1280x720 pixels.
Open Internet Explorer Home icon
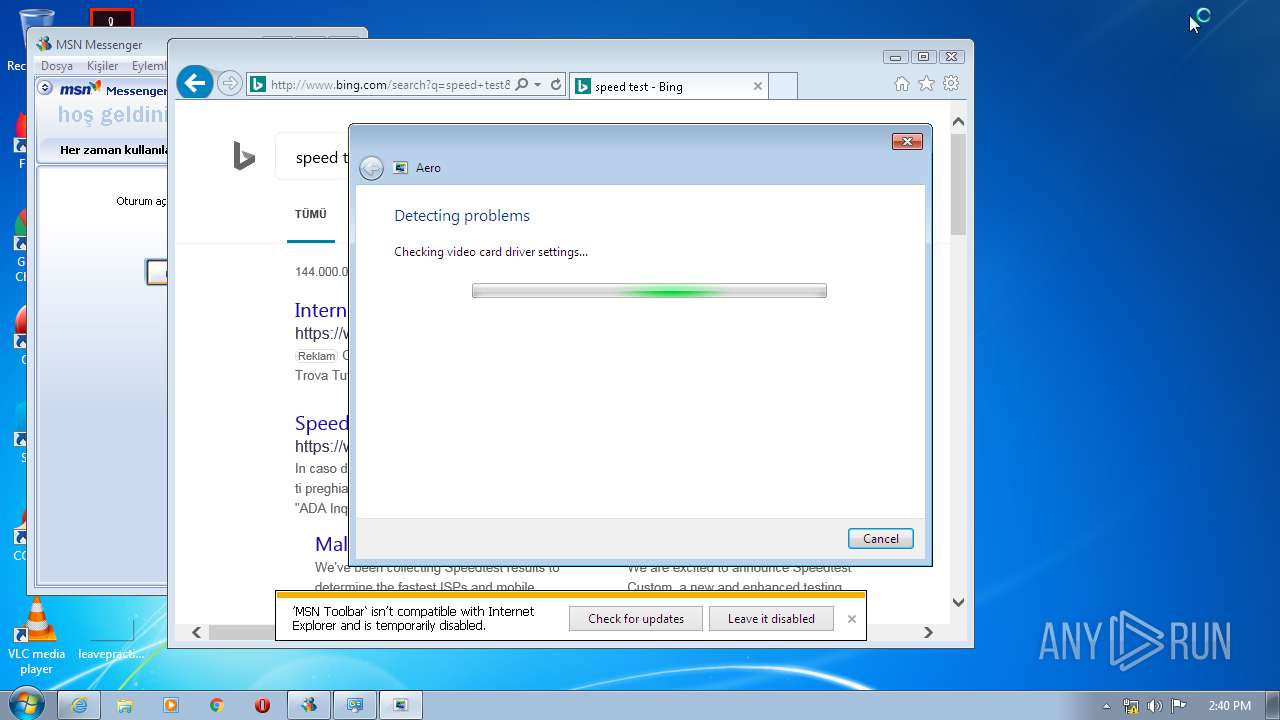click(902, 84)
